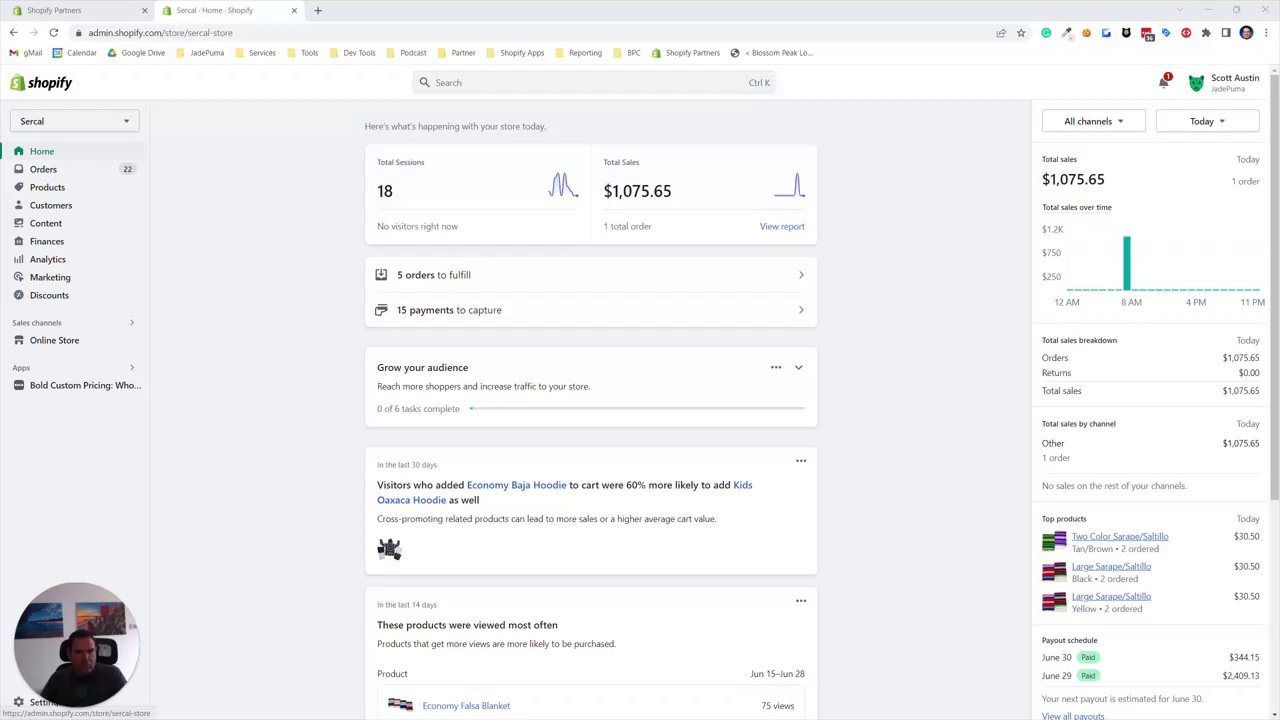Click the View report link

(782, 226)
